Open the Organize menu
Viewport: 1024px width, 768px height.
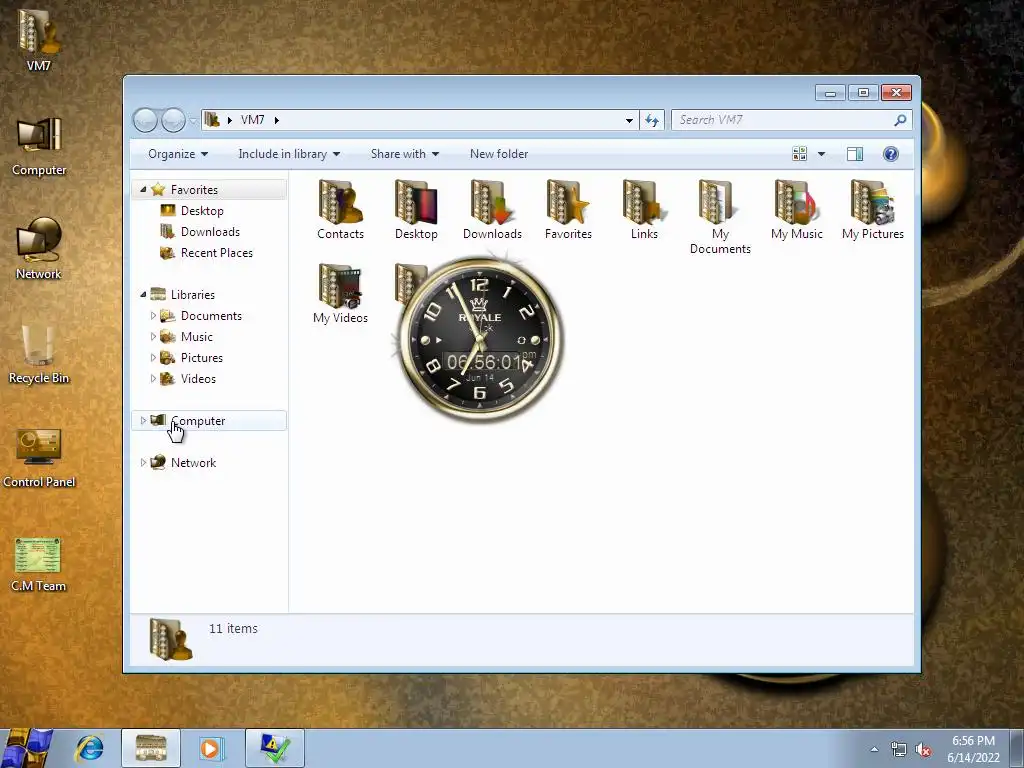(x=178, y=153)
